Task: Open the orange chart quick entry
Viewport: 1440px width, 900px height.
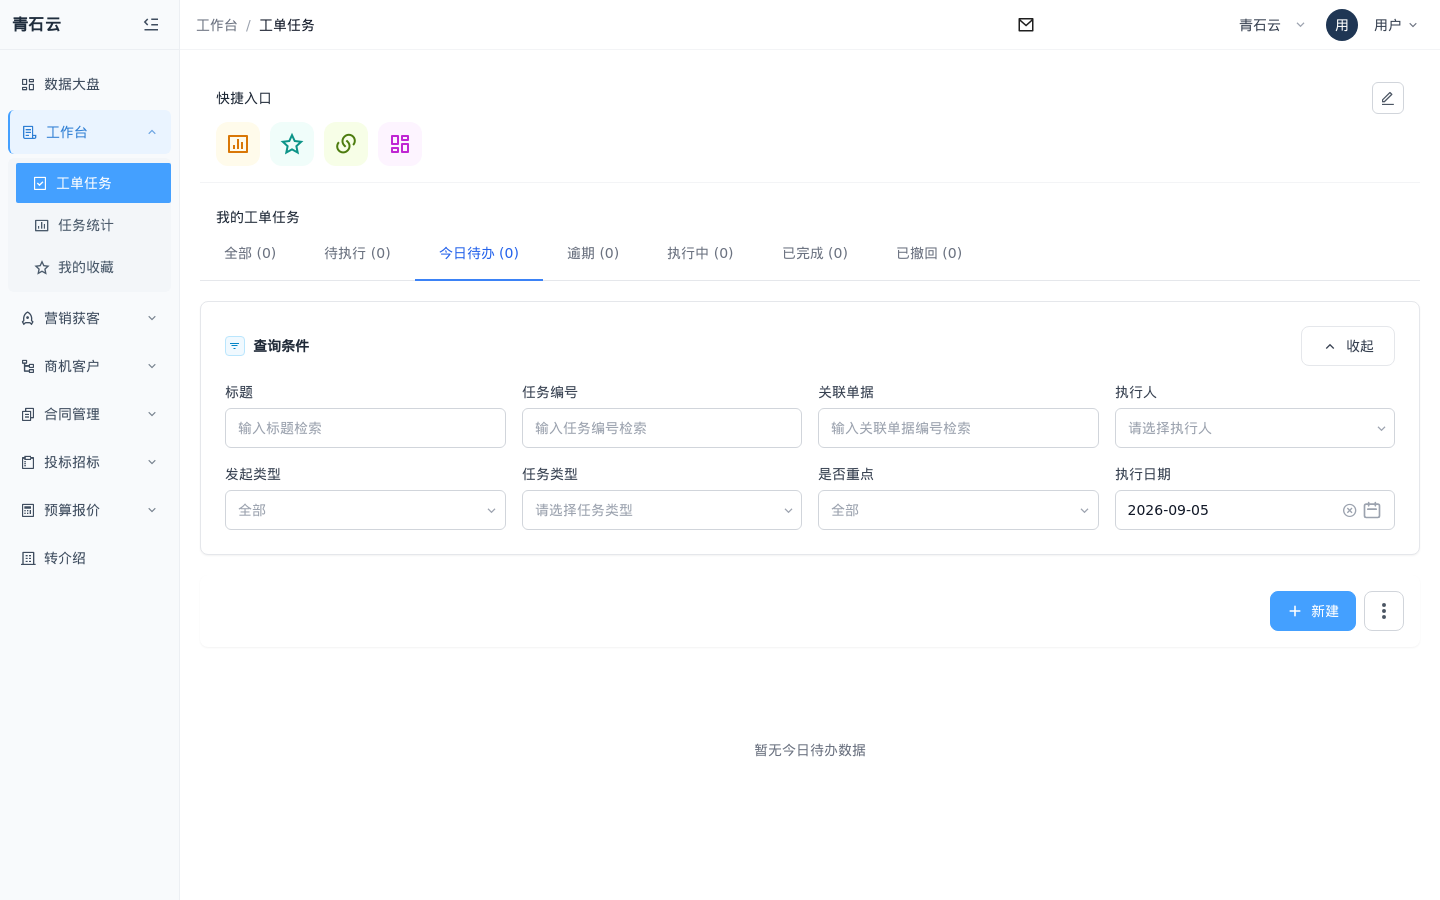Action: pyautogui.click(x=238, y=144)
